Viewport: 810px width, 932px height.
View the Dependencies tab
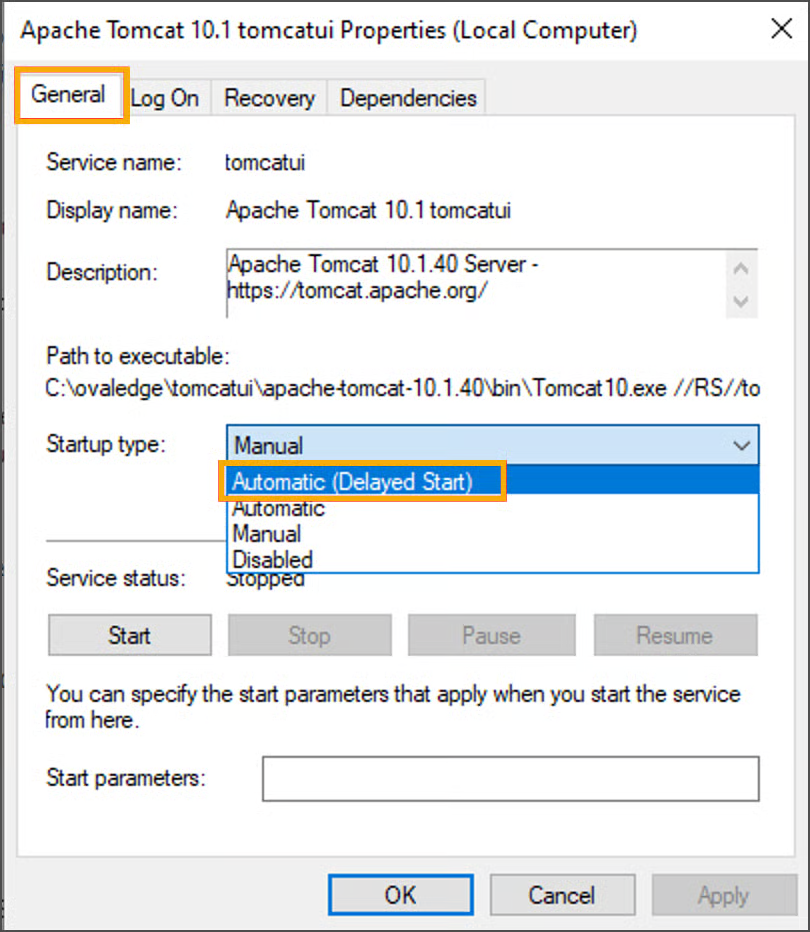tap(408, 98)
